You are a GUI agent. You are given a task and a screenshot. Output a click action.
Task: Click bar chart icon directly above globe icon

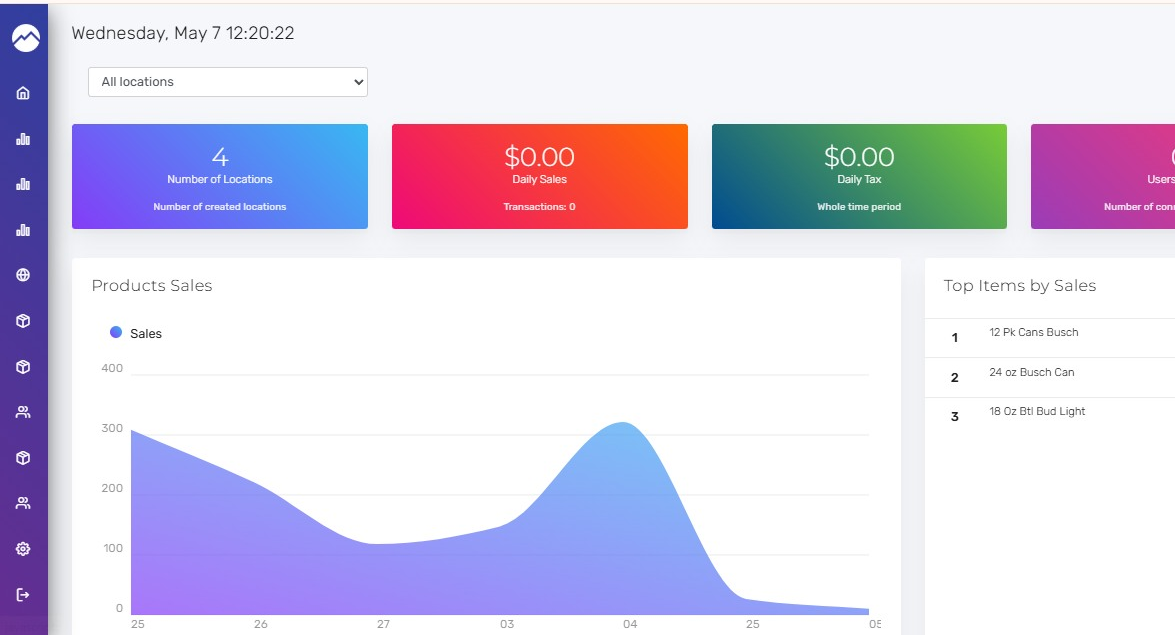(23, 230)
